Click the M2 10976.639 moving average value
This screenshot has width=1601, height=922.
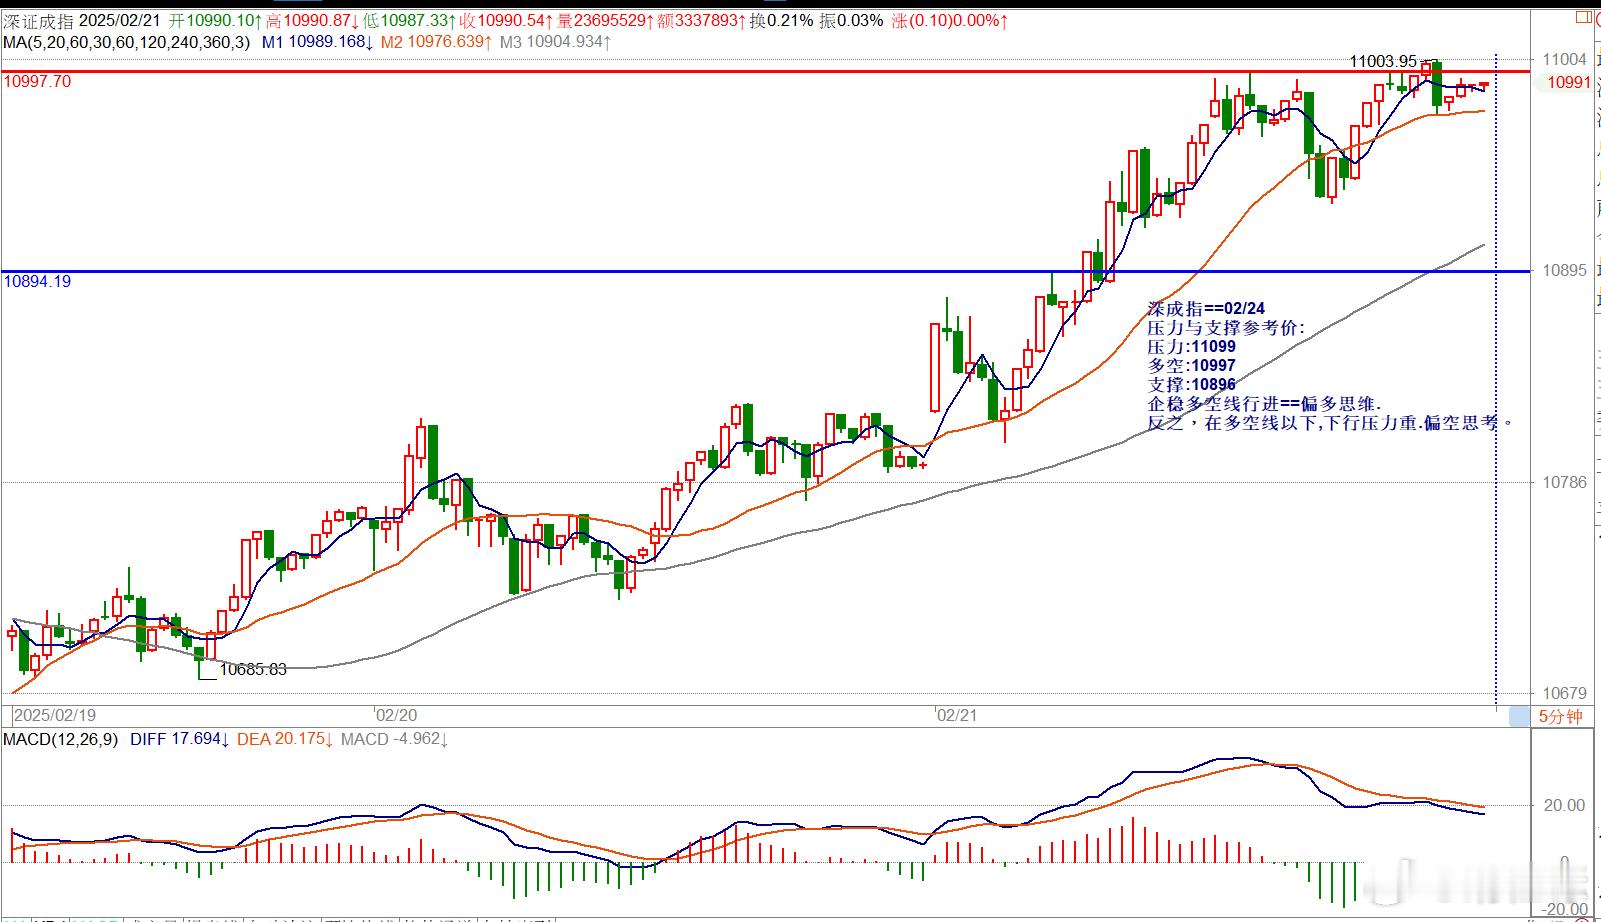pyautogui.click(x=436, y=42)
